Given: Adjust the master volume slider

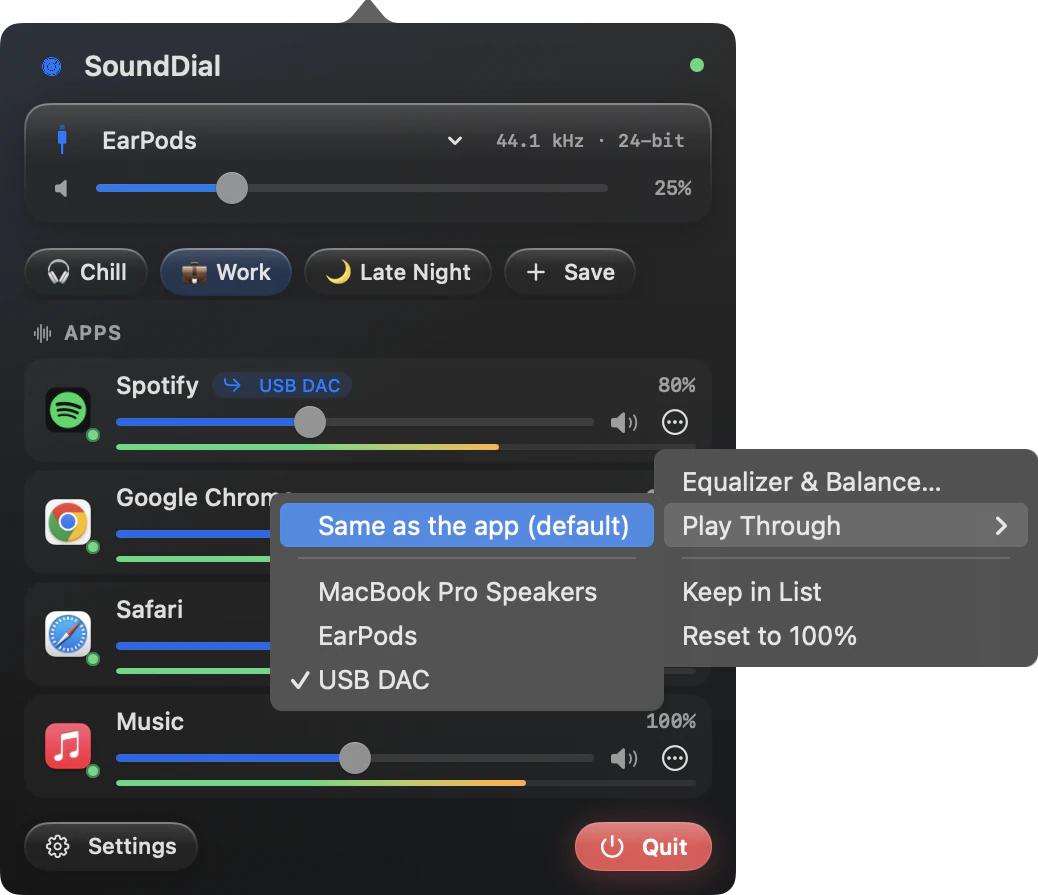Looking at the screenshot, I should [352, 189].
